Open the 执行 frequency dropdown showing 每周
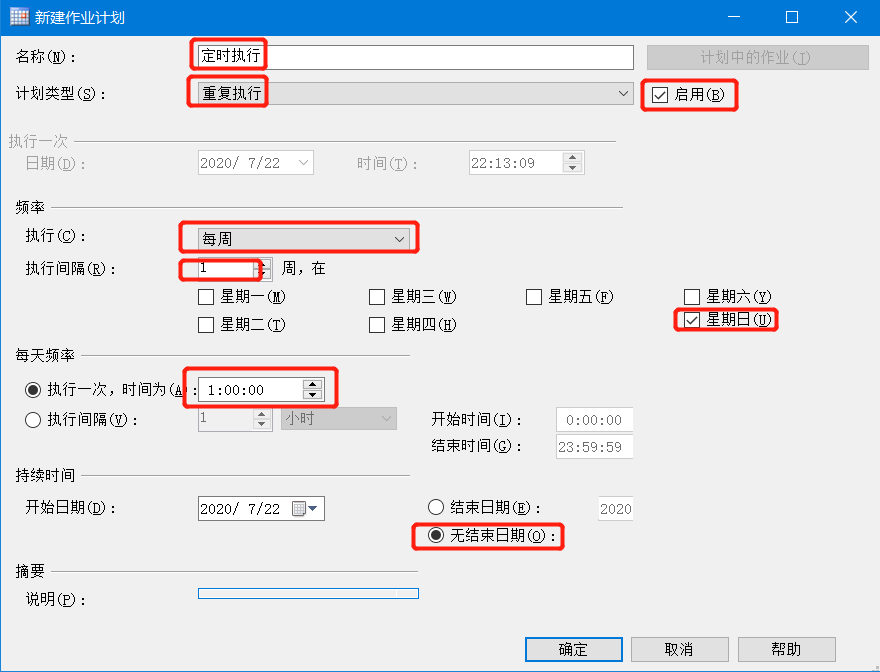880x672 pixels. [304, 239]
